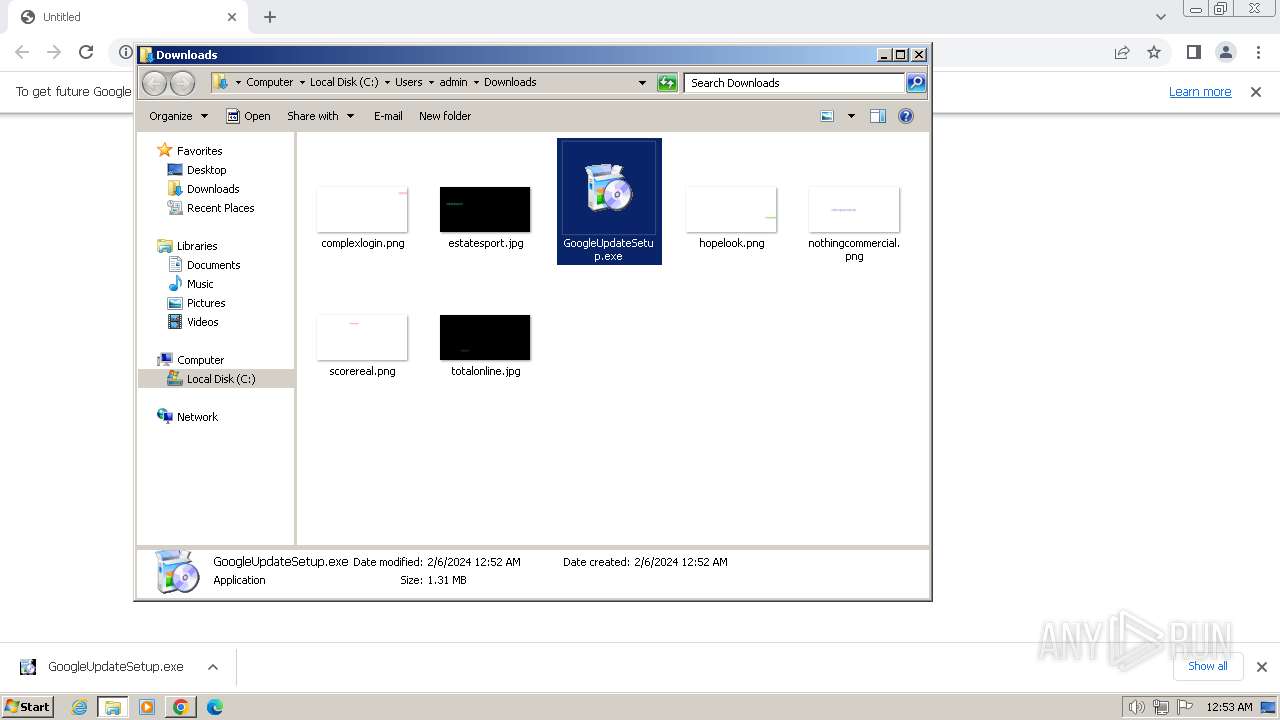Image resolution: width=1280 pixels, height=720 pixels.
Task: Select Local Disk (C:) in sidebar
Action: [216, 379]
